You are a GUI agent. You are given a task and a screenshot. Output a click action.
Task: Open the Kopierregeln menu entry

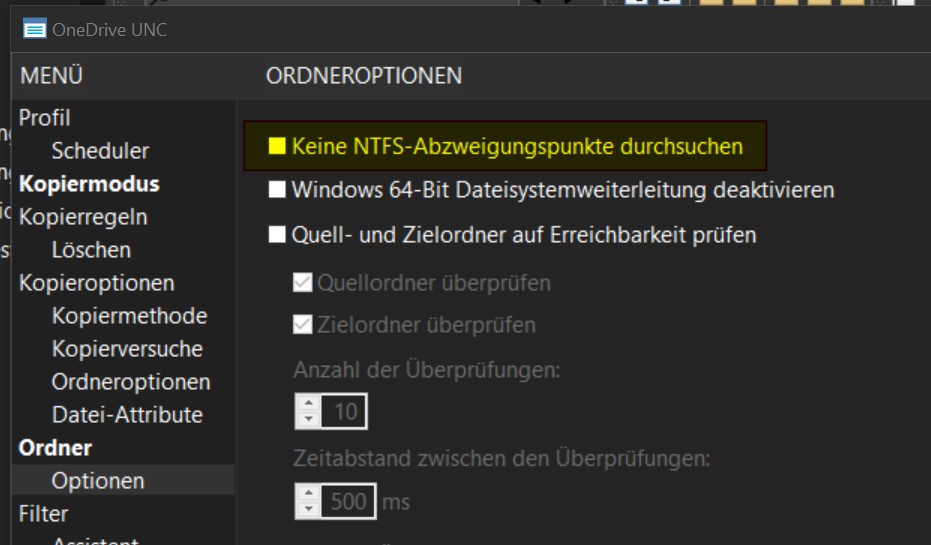tap(83, 217)
